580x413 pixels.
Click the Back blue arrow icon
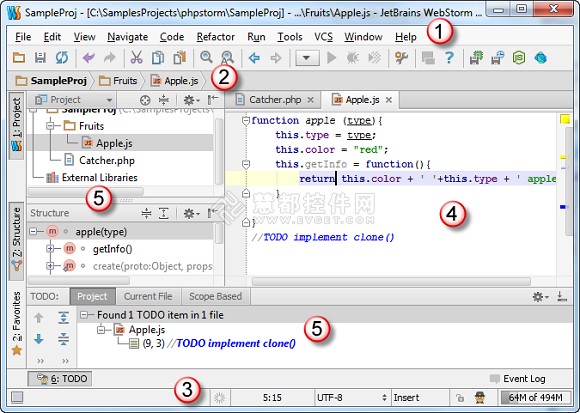point(254,58)
